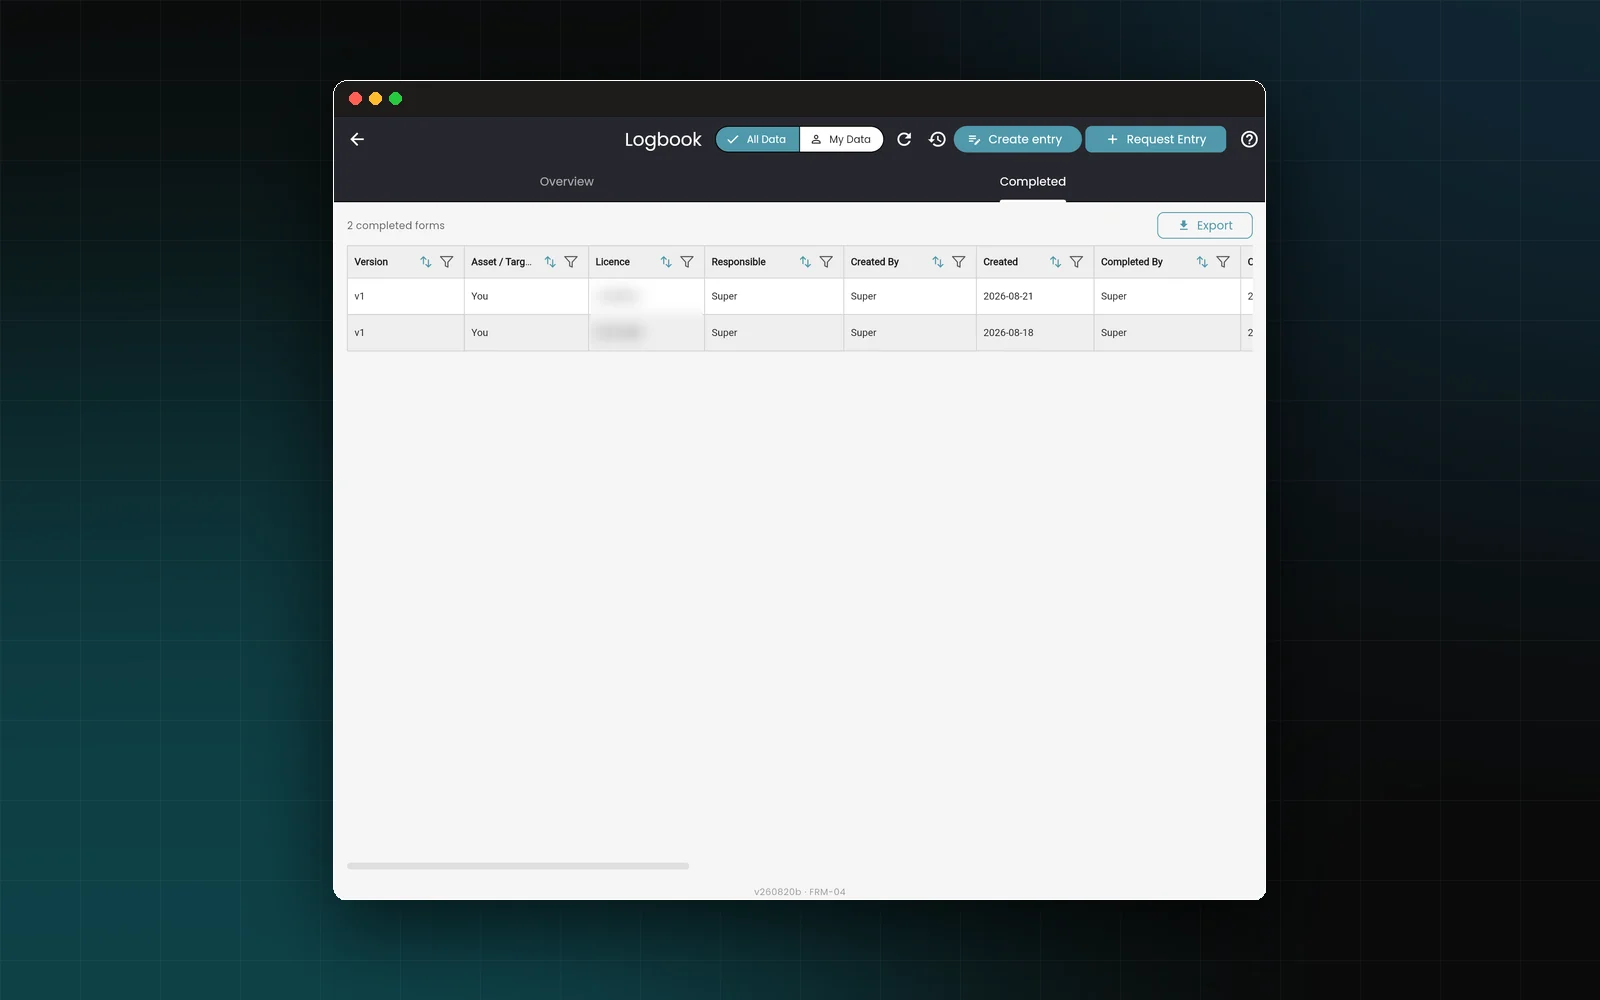Filter the Responsible column

click(x=826, y=262)
